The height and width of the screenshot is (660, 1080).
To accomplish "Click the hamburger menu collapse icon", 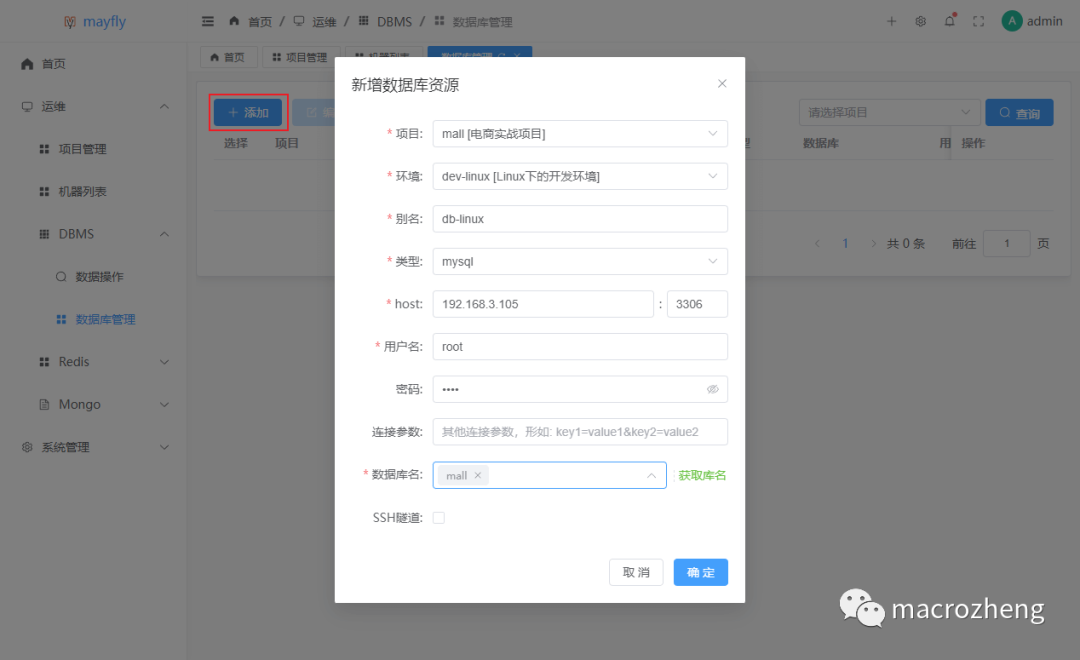I will [x=208, y=21].
